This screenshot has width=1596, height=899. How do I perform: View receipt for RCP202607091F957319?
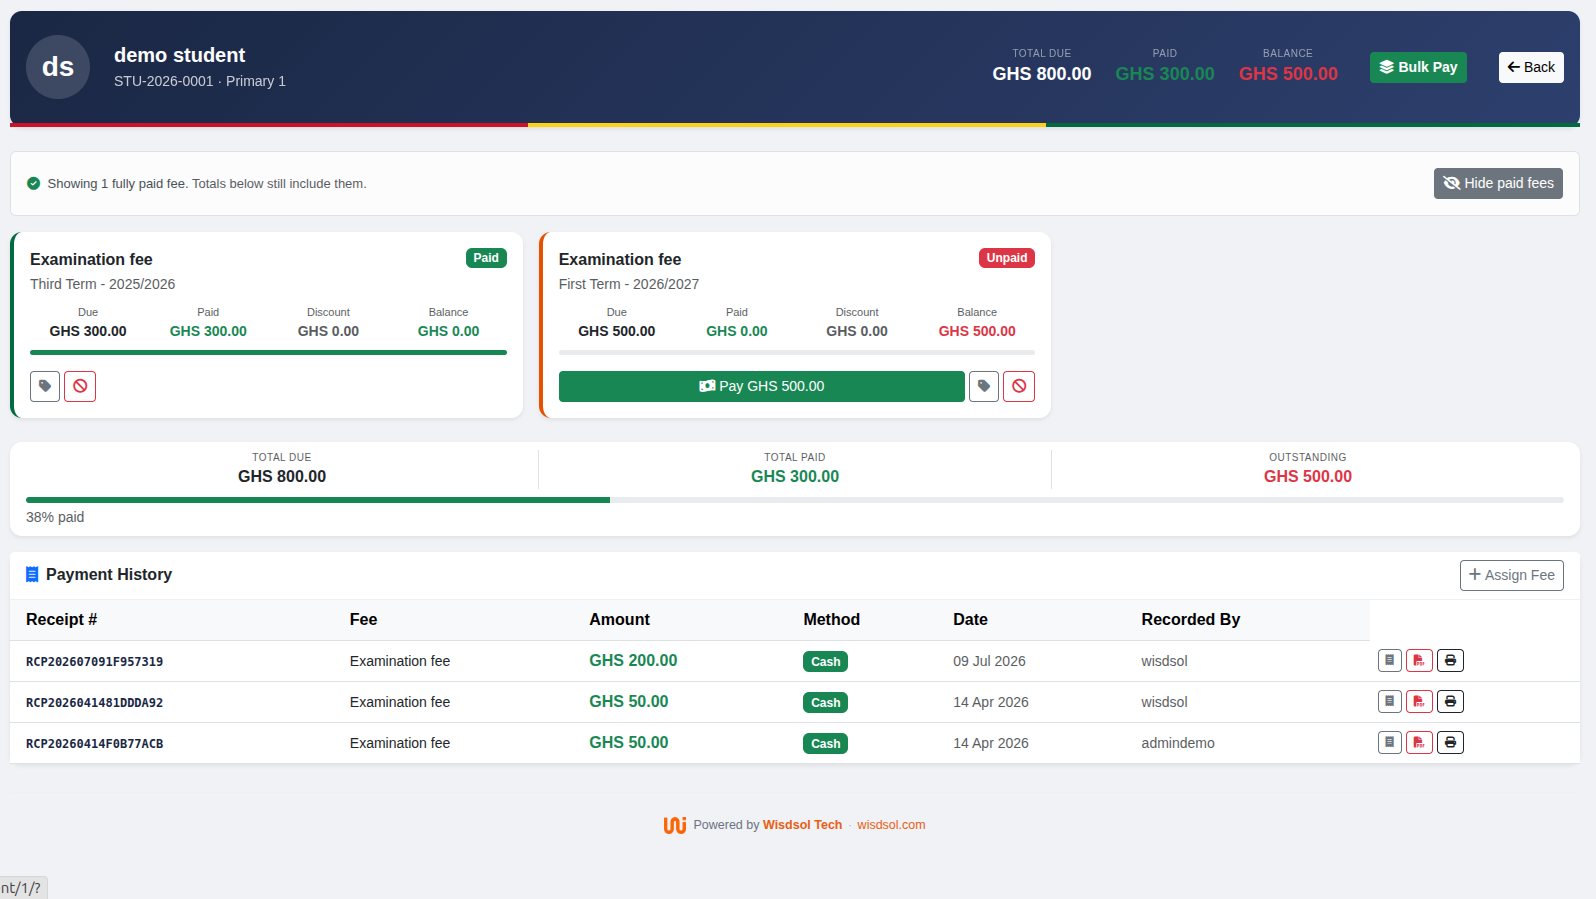coord(1390,660)
